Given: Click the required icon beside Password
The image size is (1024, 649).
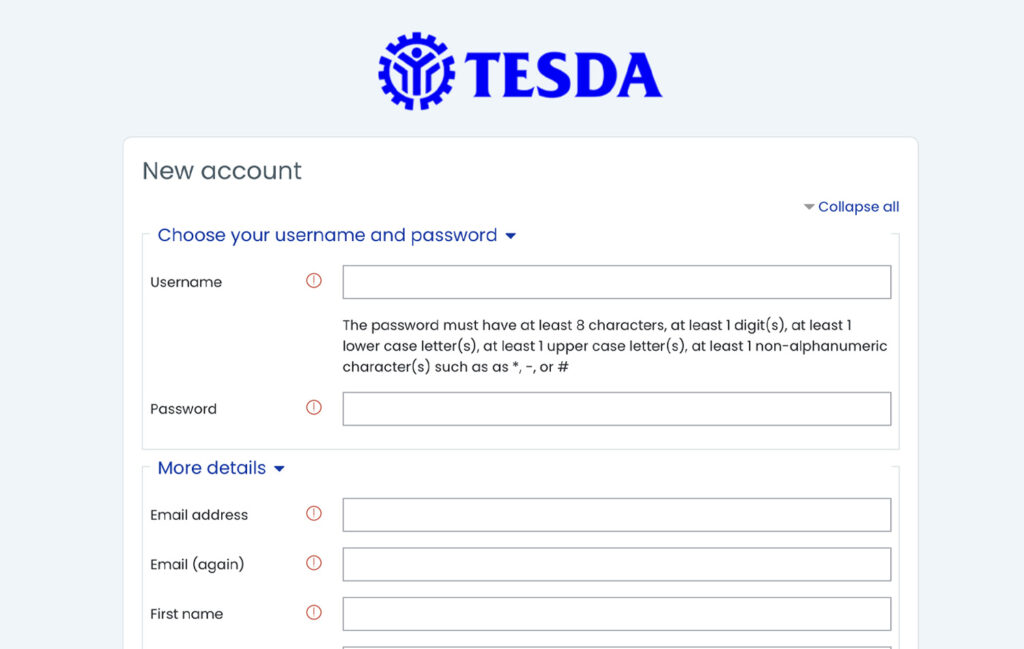Looking at the screenshot, I should [313, 407].
